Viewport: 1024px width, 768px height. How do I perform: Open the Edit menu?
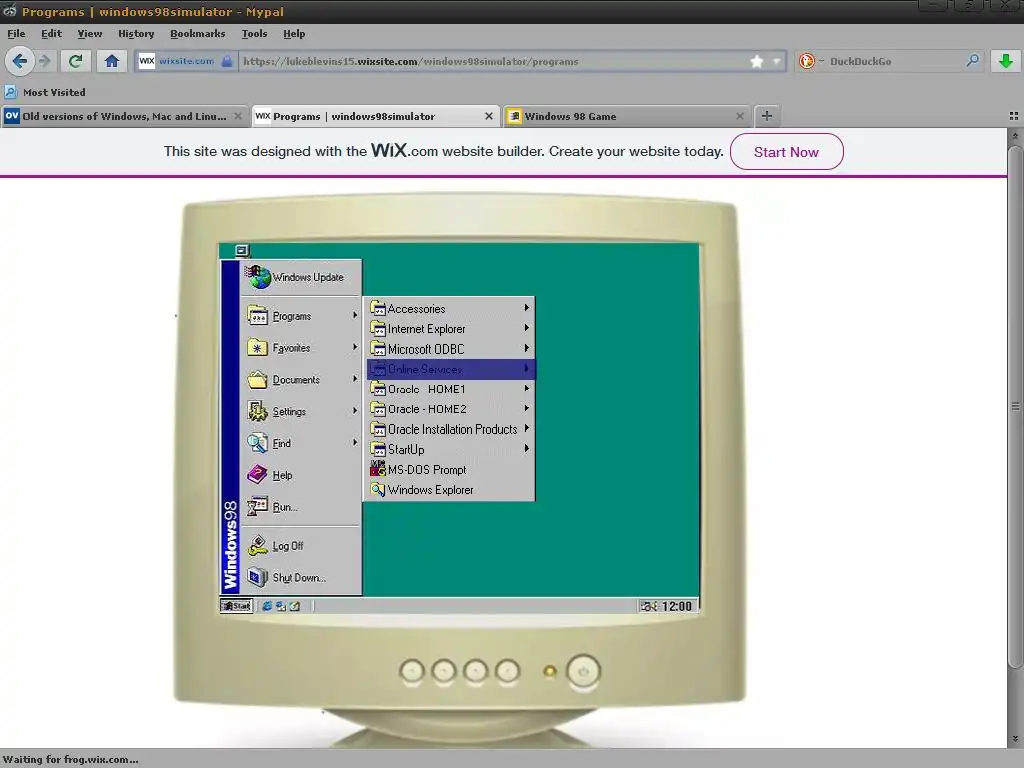point(51,33)
